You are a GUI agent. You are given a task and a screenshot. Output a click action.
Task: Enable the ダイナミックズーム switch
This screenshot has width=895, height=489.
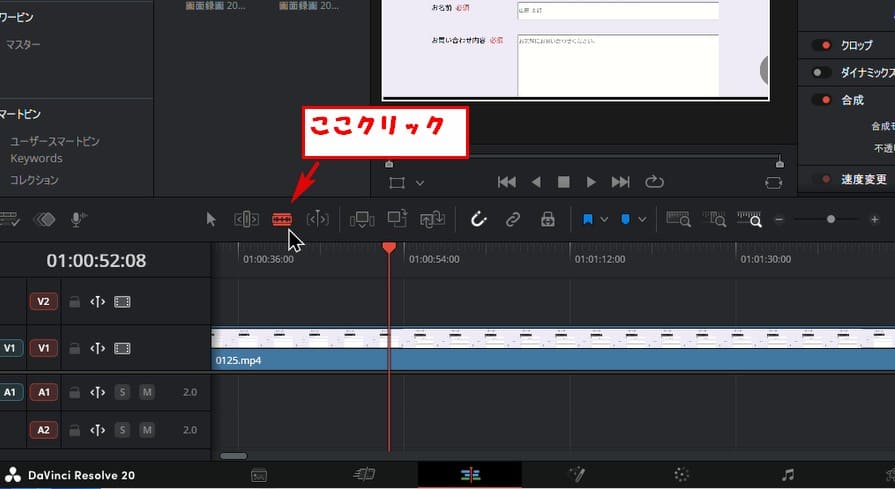822,73
